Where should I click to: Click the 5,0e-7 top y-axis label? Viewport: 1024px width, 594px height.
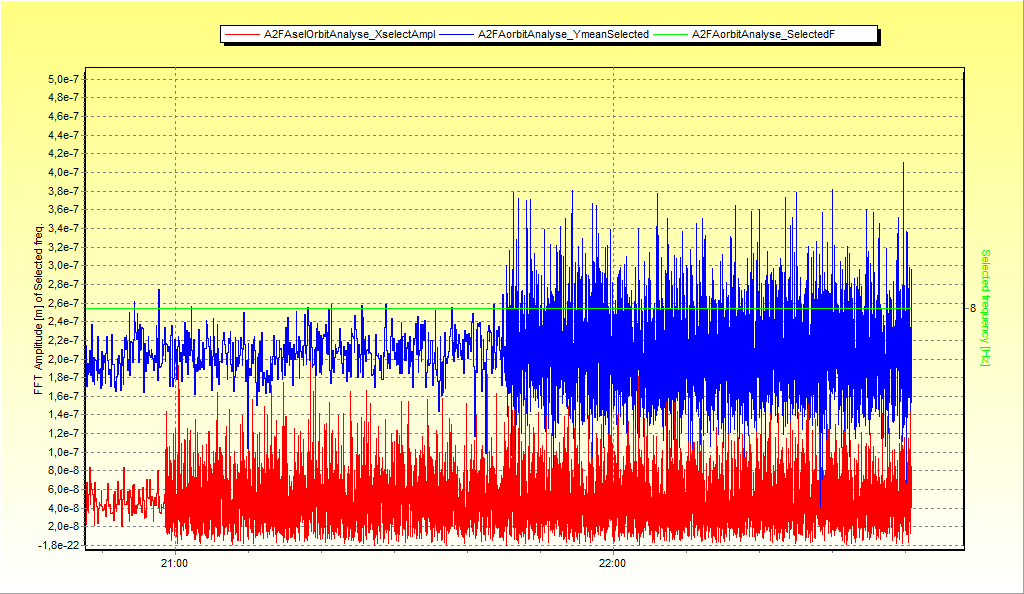tap(65, 79)
